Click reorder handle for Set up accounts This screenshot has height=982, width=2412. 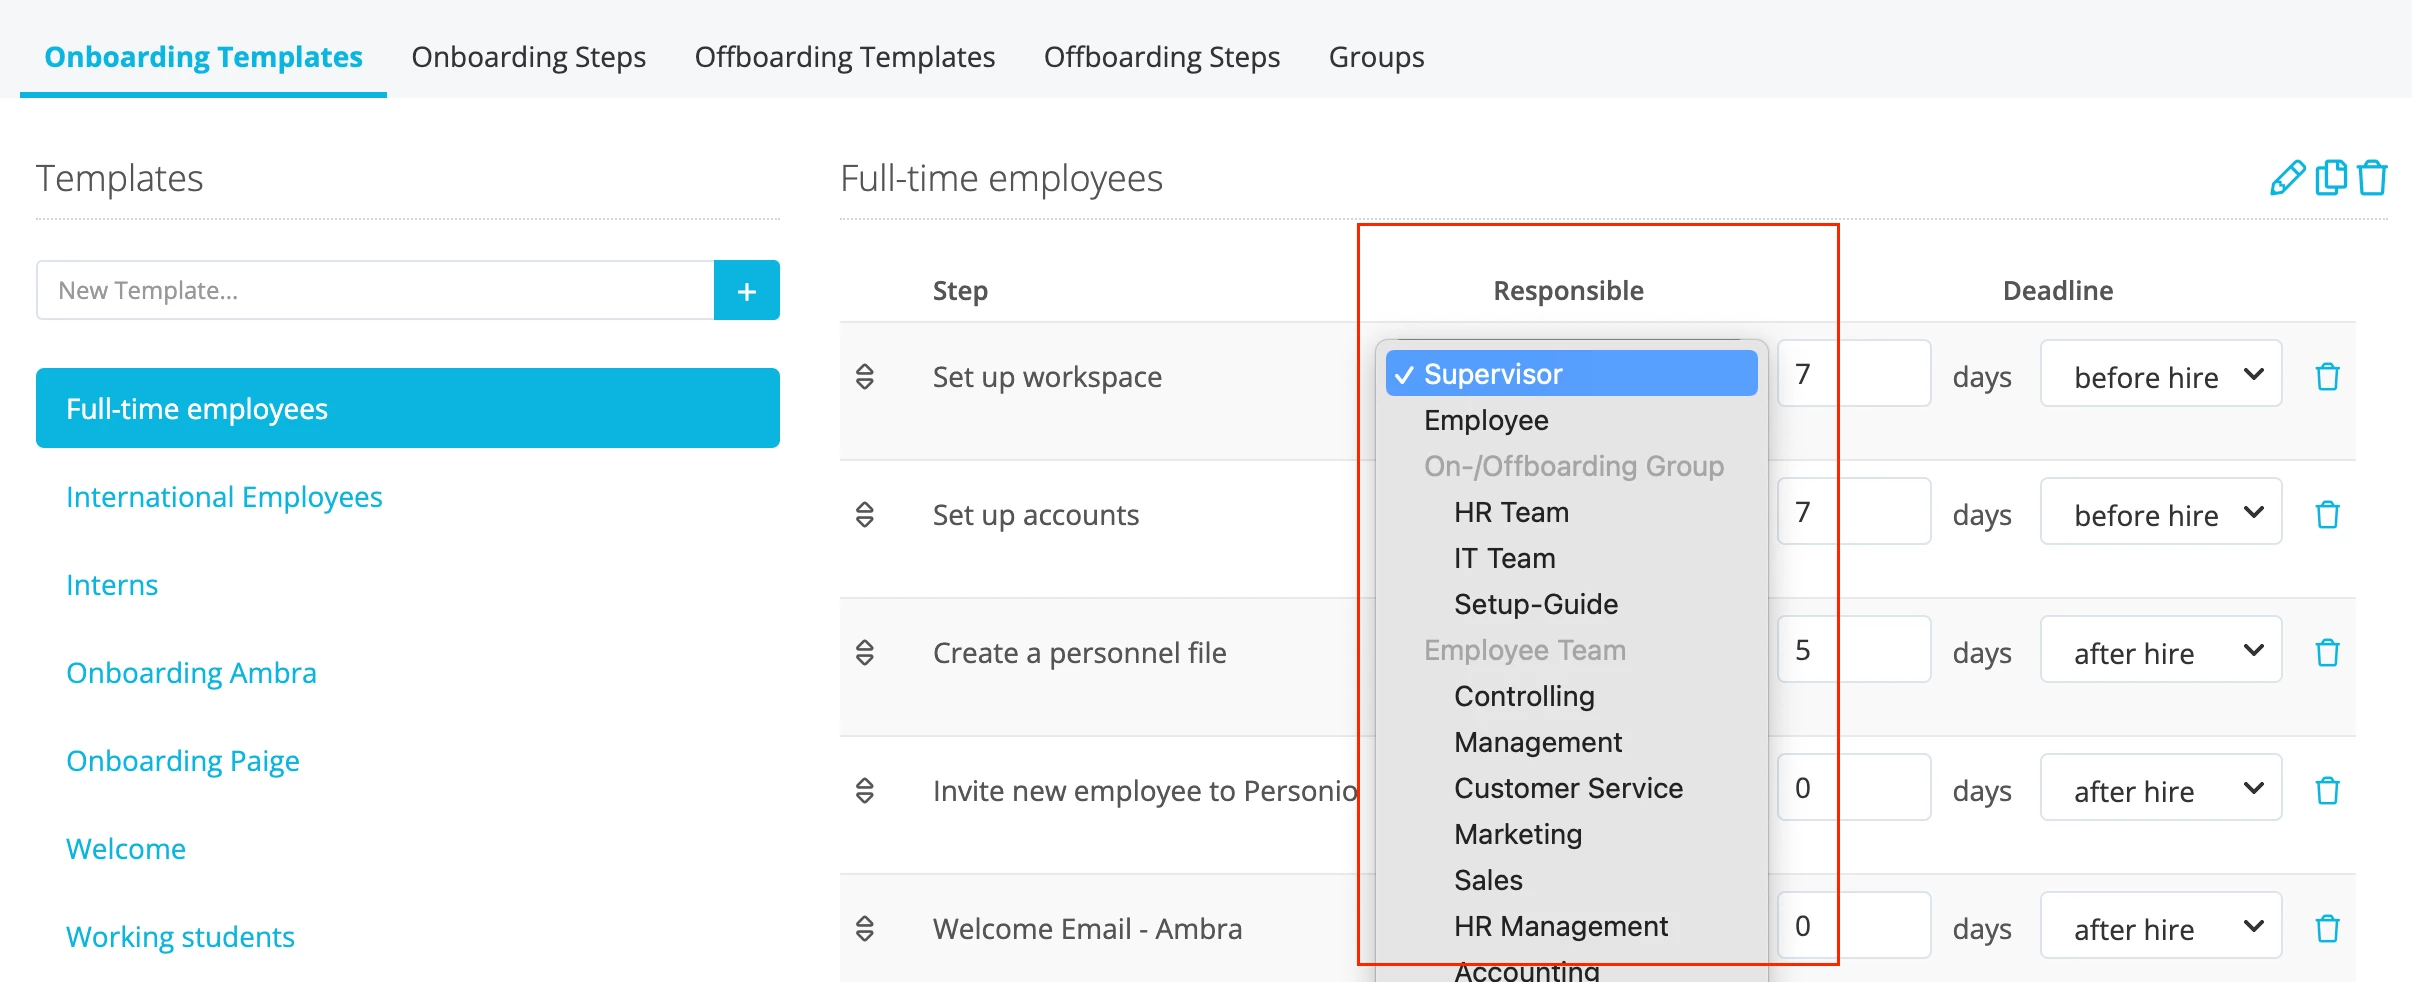(865, 514)
